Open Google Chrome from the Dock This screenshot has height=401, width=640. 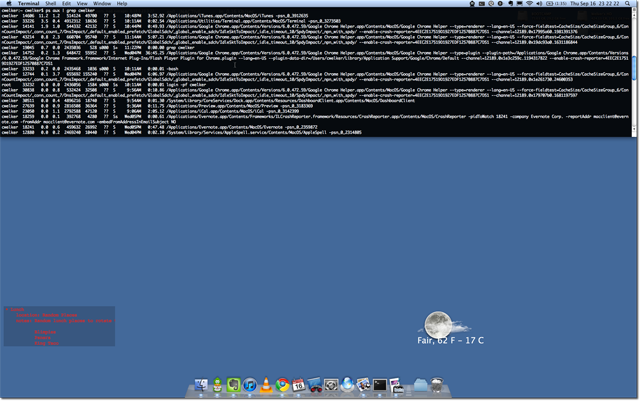(x=282, y=385)
